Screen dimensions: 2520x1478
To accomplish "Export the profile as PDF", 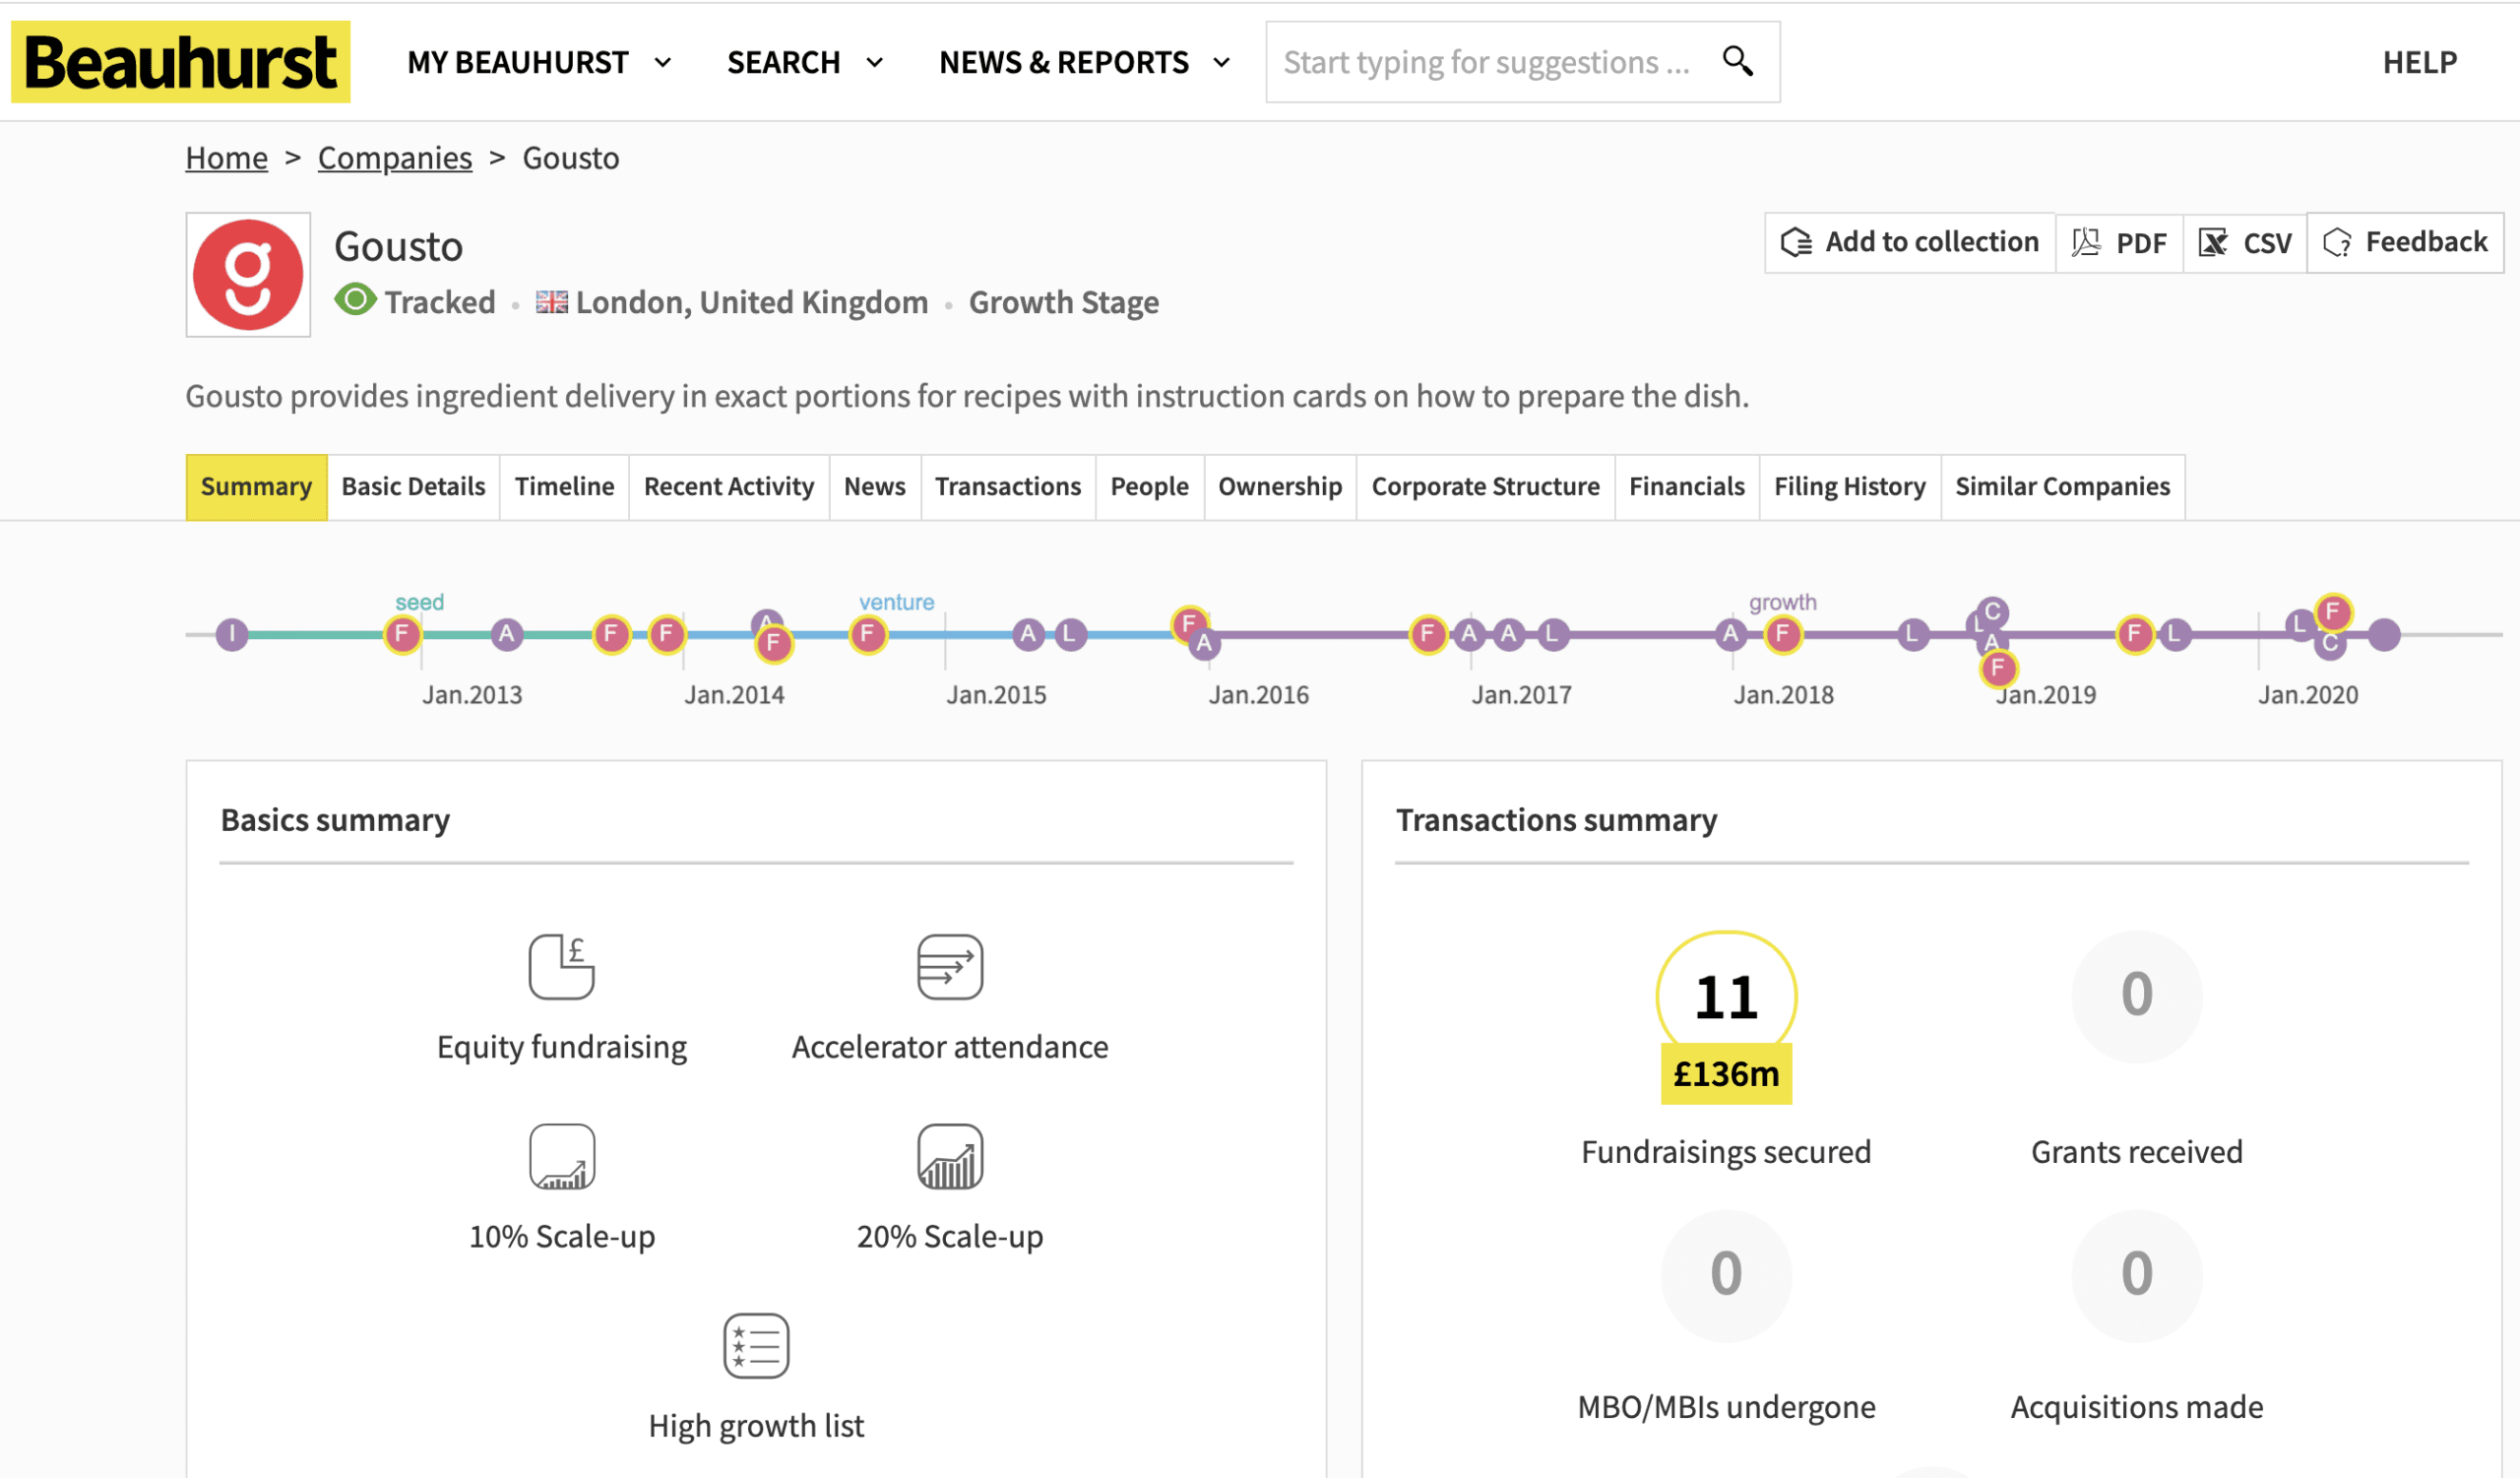I will click(2119, 242).
